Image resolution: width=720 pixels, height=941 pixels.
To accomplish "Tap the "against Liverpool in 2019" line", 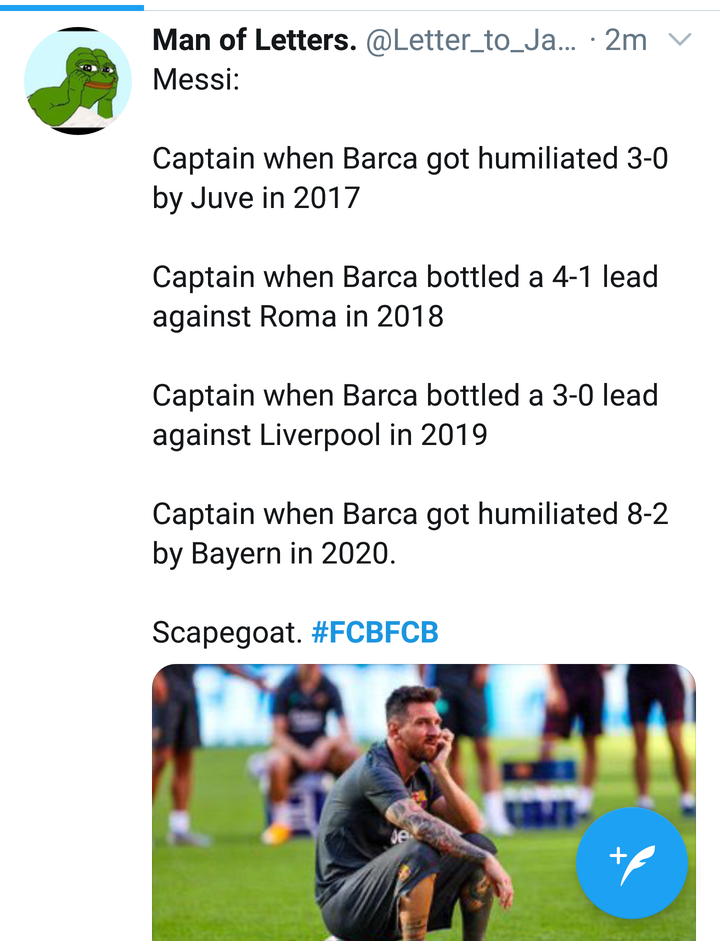I will pos(319,435).
